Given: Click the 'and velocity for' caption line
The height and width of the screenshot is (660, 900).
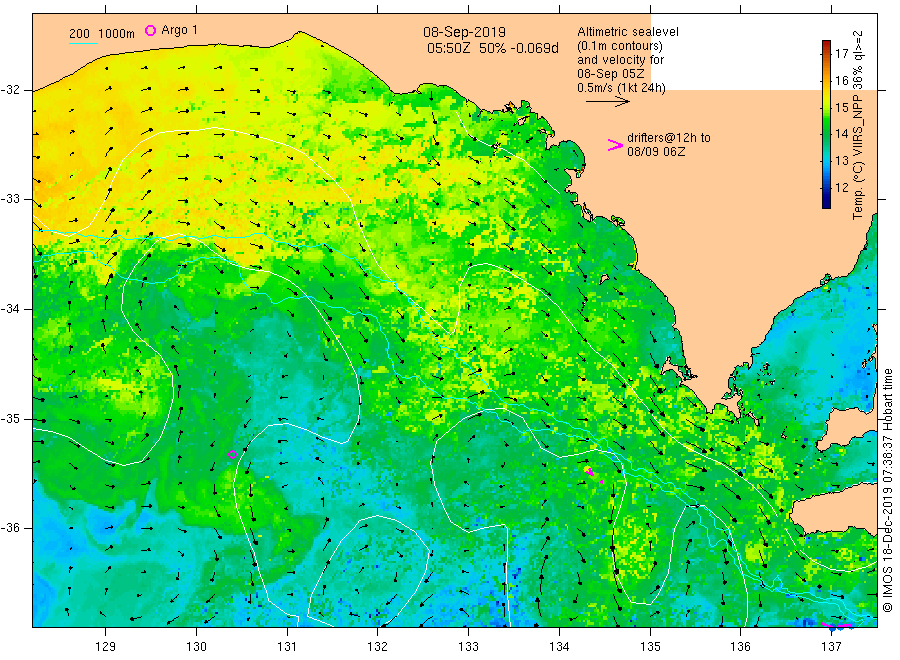Looking at the screenshot, I should [620, 60].
